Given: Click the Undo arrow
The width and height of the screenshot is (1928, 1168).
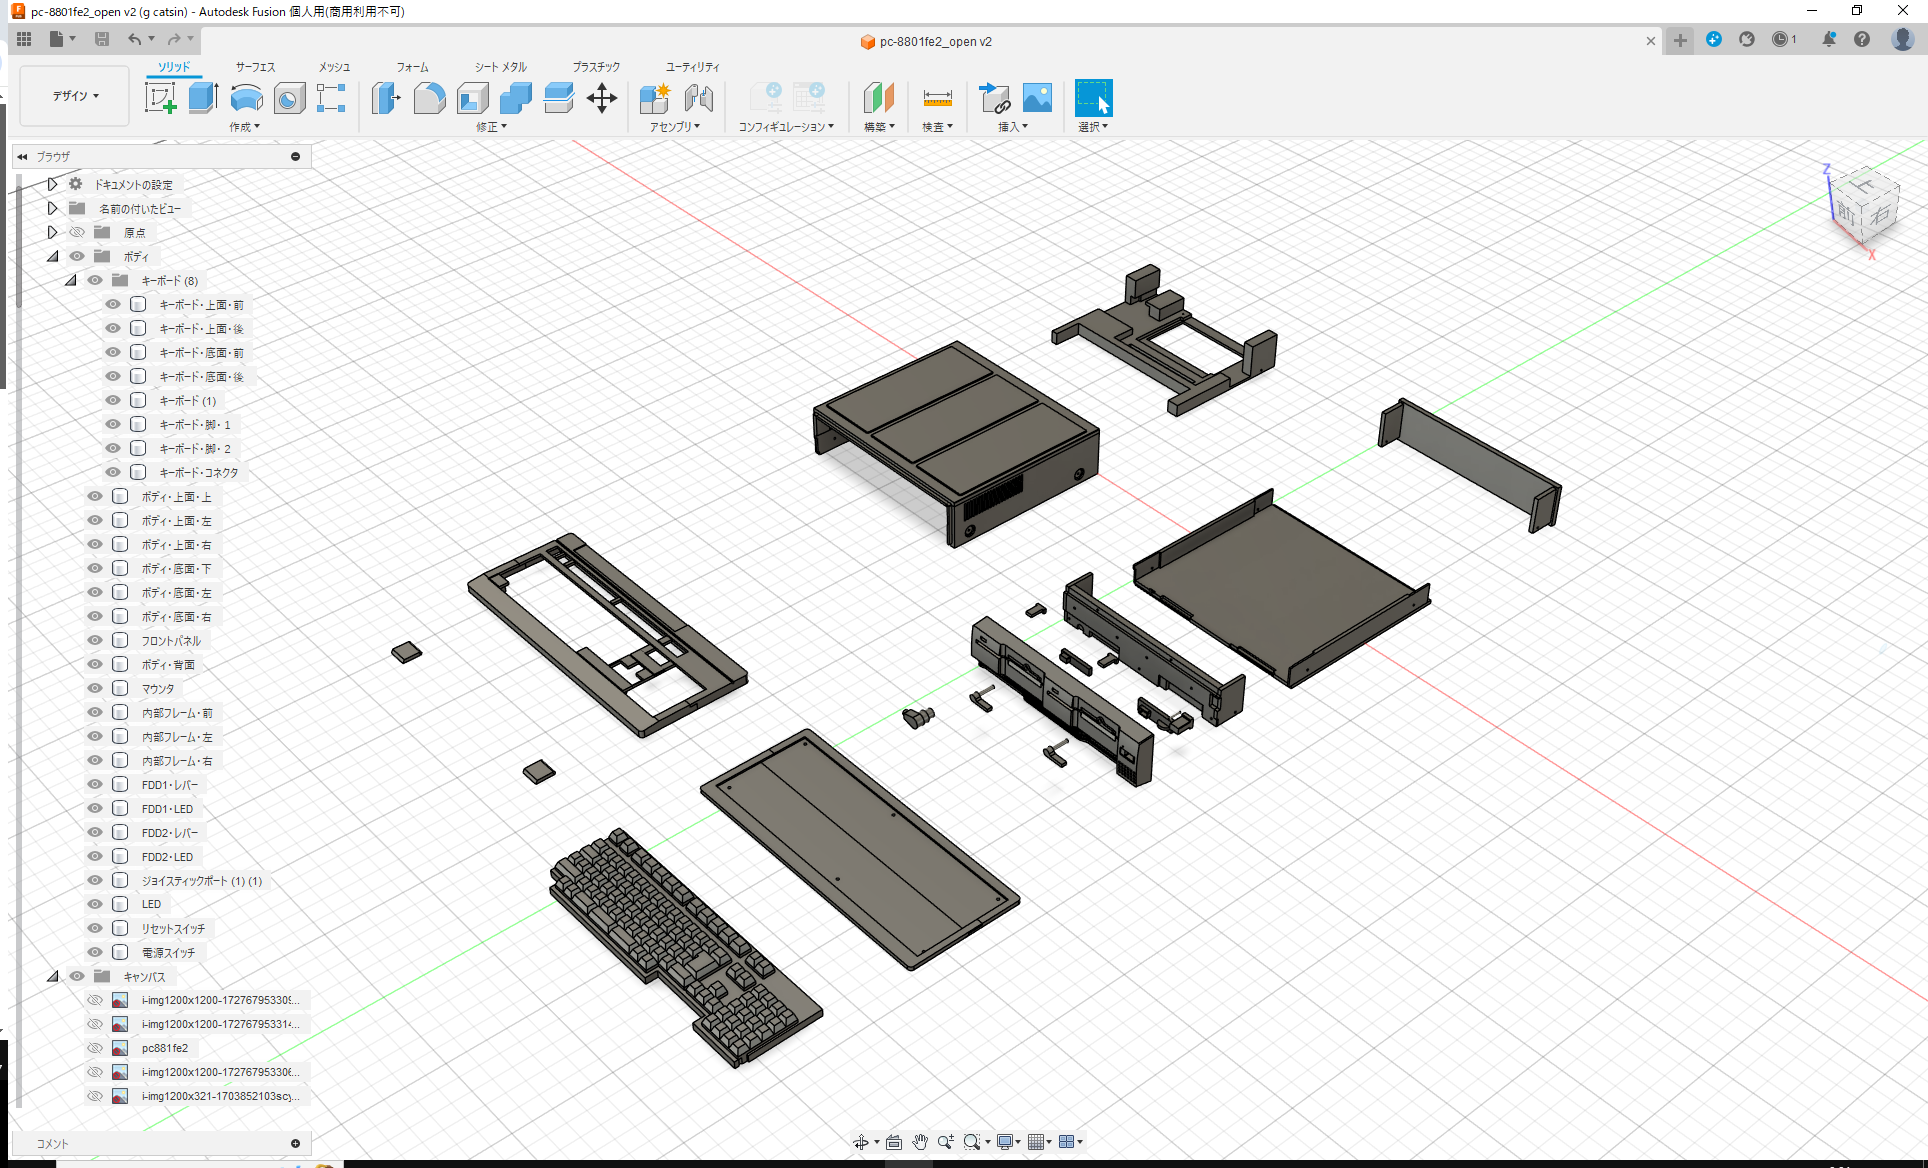Looking at the screenshot, I should click(x=136, y=39).
